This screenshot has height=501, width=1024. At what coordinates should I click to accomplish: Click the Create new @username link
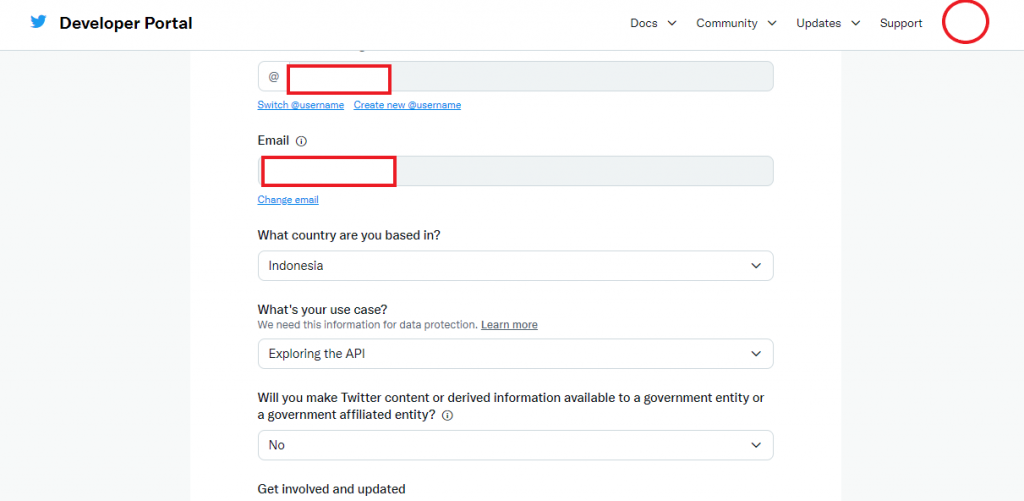click(x=408, y=105)
